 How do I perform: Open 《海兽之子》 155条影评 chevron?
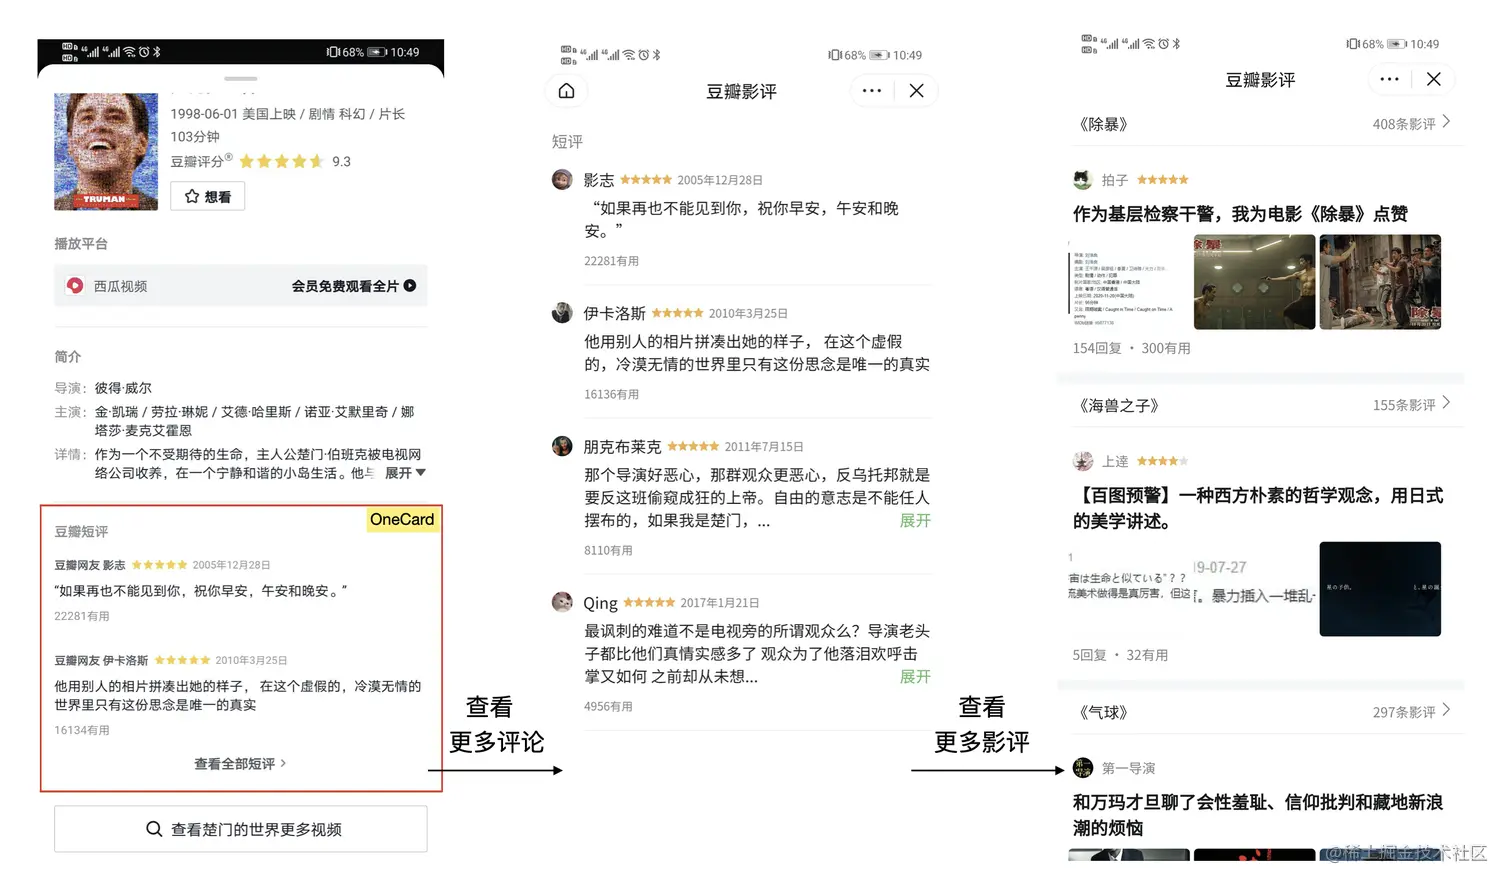tap(1446, 404)
